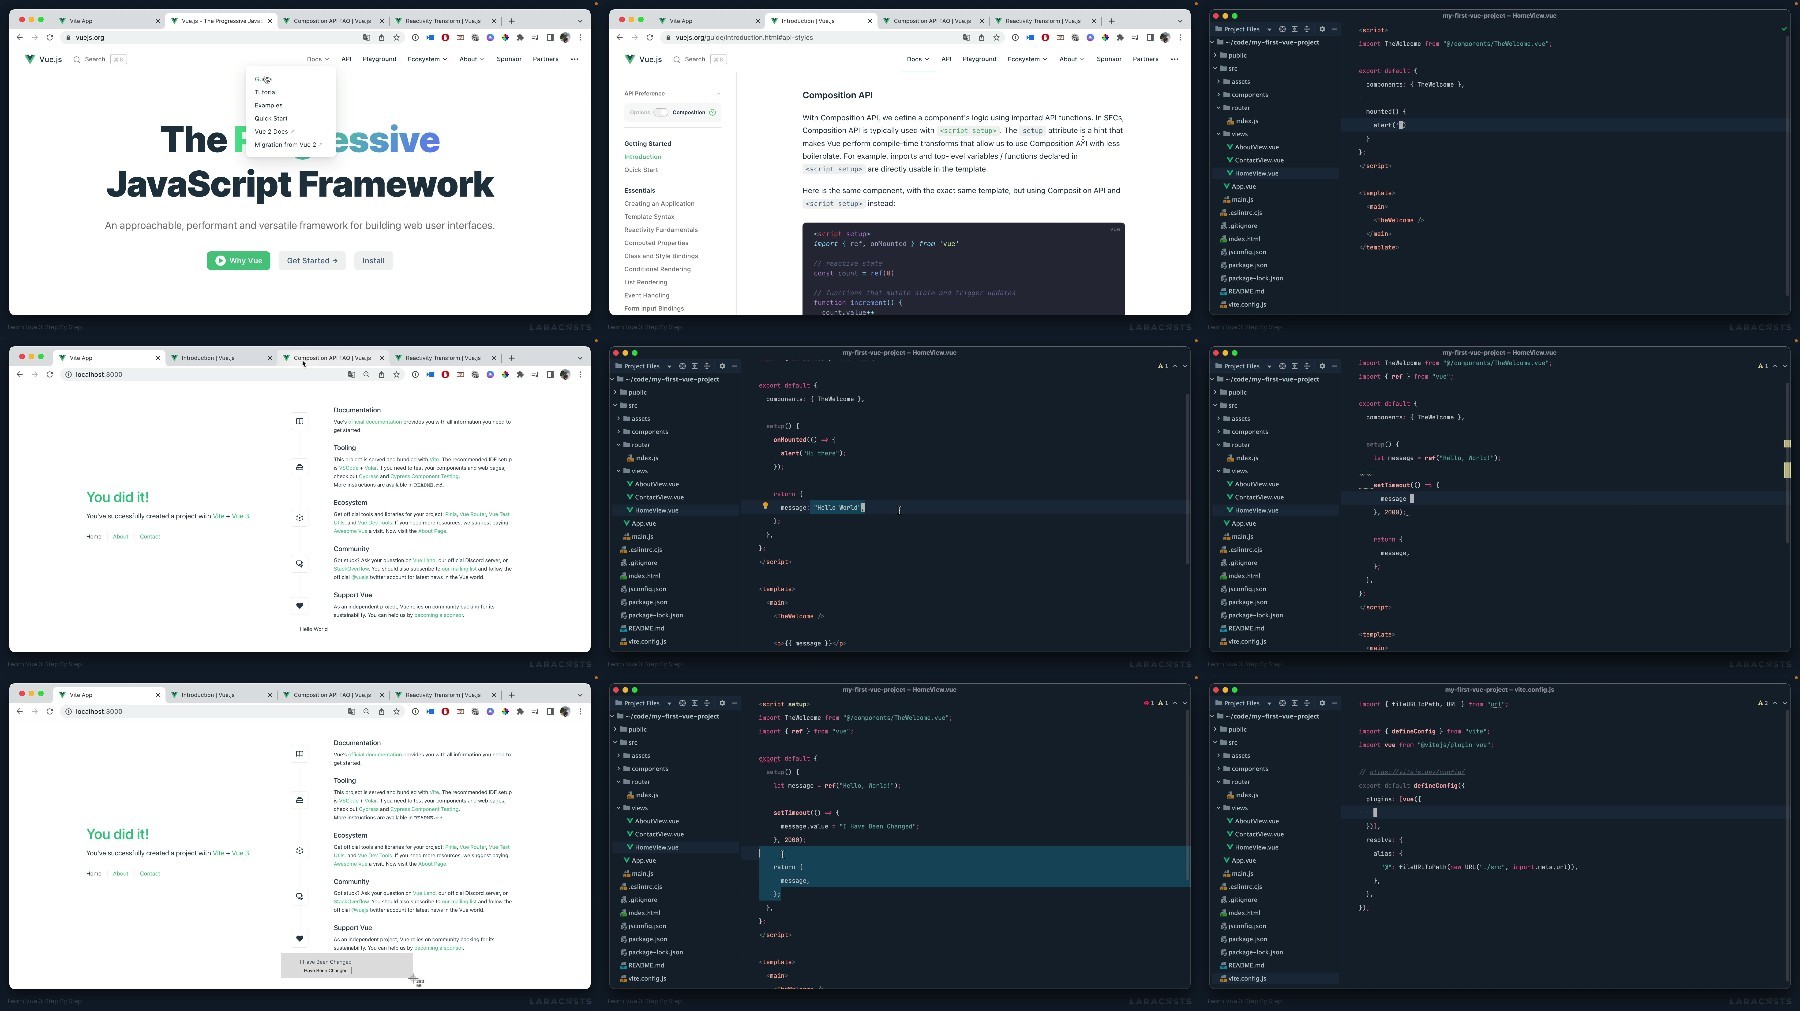The width and height of the screenshot is (1800, 1011).
Task: Click extensions puzzle icon in Introduction docs window
Action: pyautogui.click(x=1120, y=37)
